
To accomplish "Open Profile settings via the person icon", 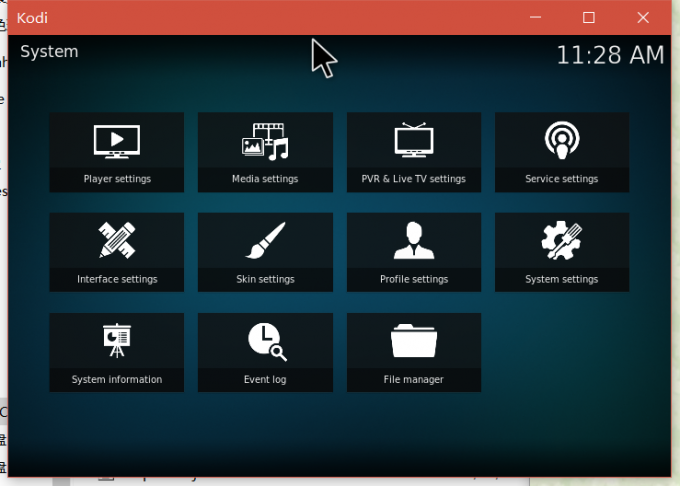I will (x=413, y=241).
